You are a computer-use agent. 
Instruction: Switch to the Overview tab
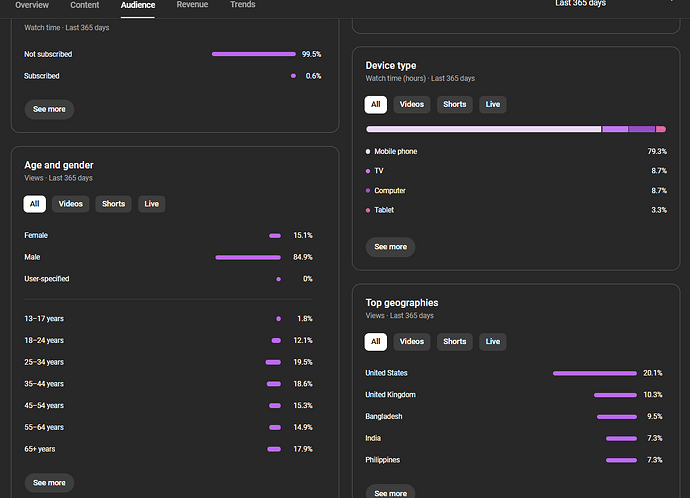[32, 5]
